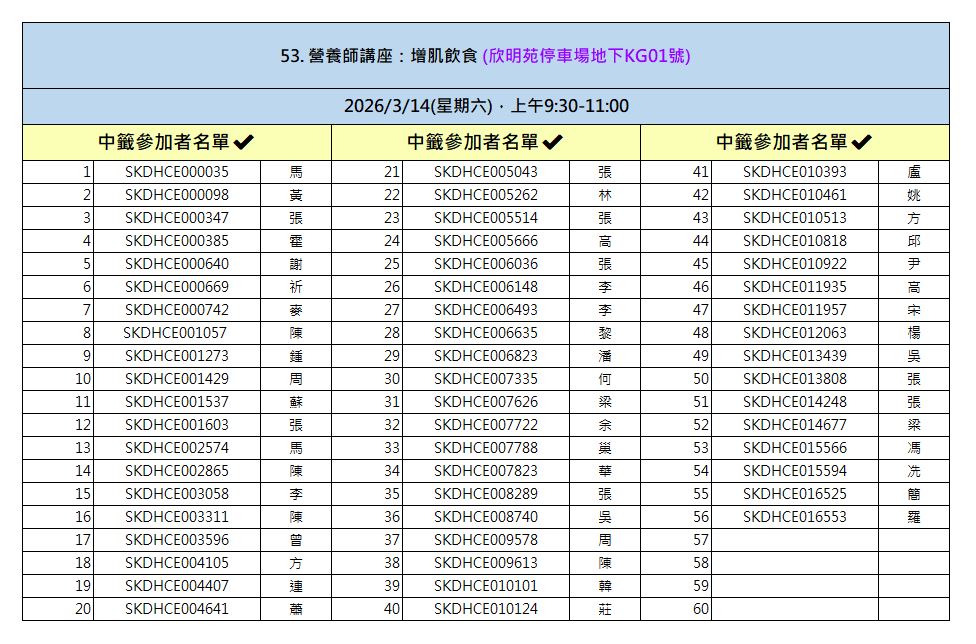Click the empty ID cell in row 57
Viewport: 976px width, 644px height.
coord(794,540)
